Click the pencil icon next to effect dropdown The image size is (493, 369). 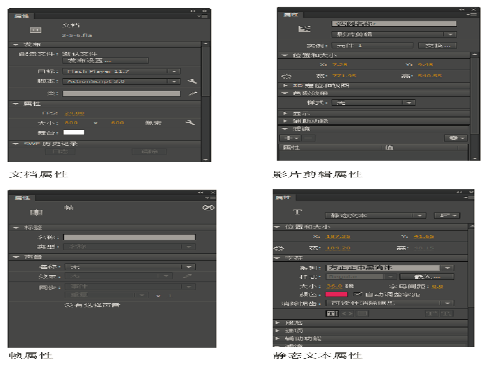(187, 276)
